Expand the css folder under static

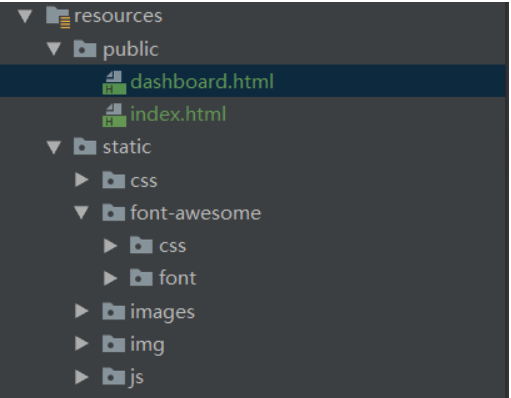pos(81,180)
